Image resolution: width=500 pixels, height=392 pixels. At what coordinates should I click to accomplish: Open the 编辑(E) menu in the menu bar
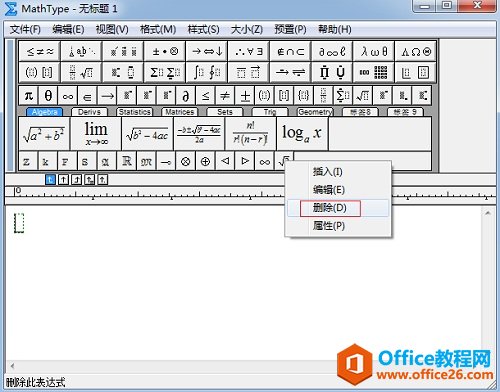pos(68,30)
